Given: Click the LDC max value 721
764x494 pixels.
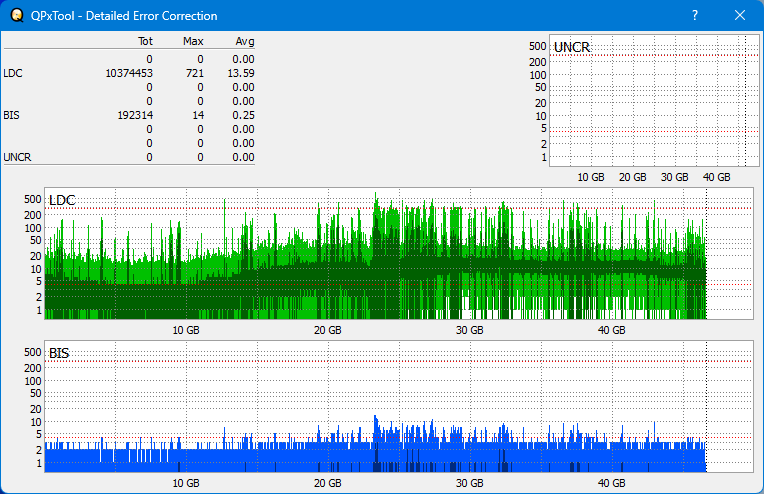Looking at the screenshot, I should (195, 73).
